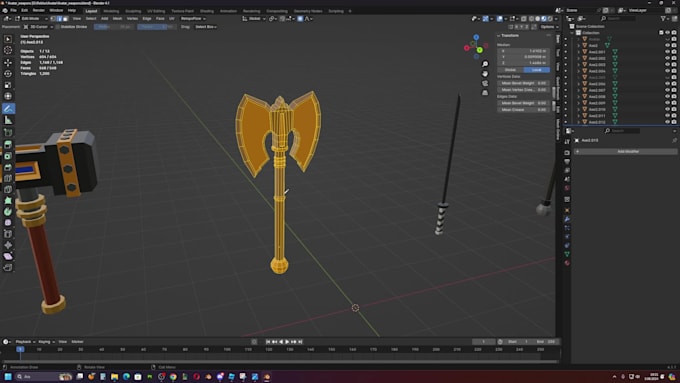Select the Shrink/Fatten tool
This screenshot has height=383, width=680.
coord(8,245)
